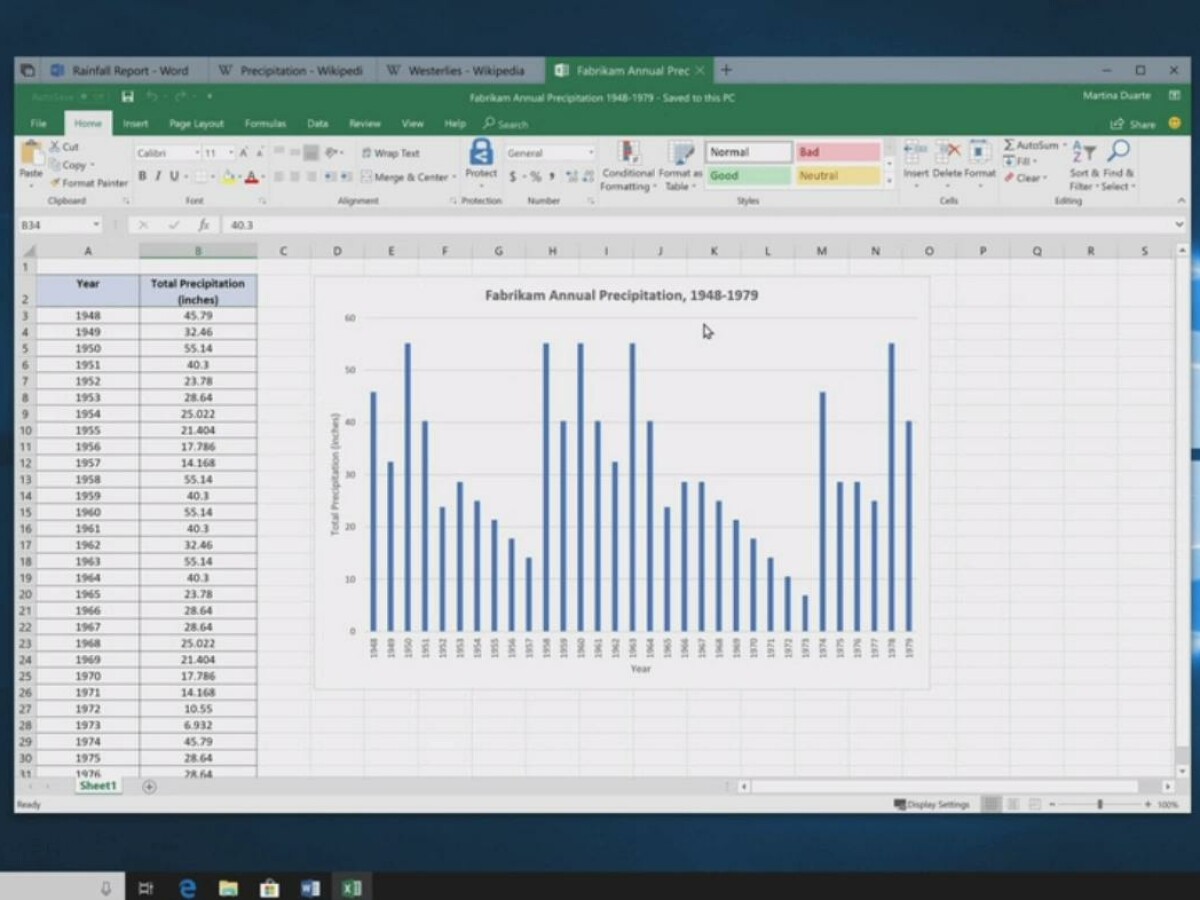The width and height of the screenshot is (1200, 900).
Task: Switch to the Insert ribbon tab
Action: pos(136,124)
